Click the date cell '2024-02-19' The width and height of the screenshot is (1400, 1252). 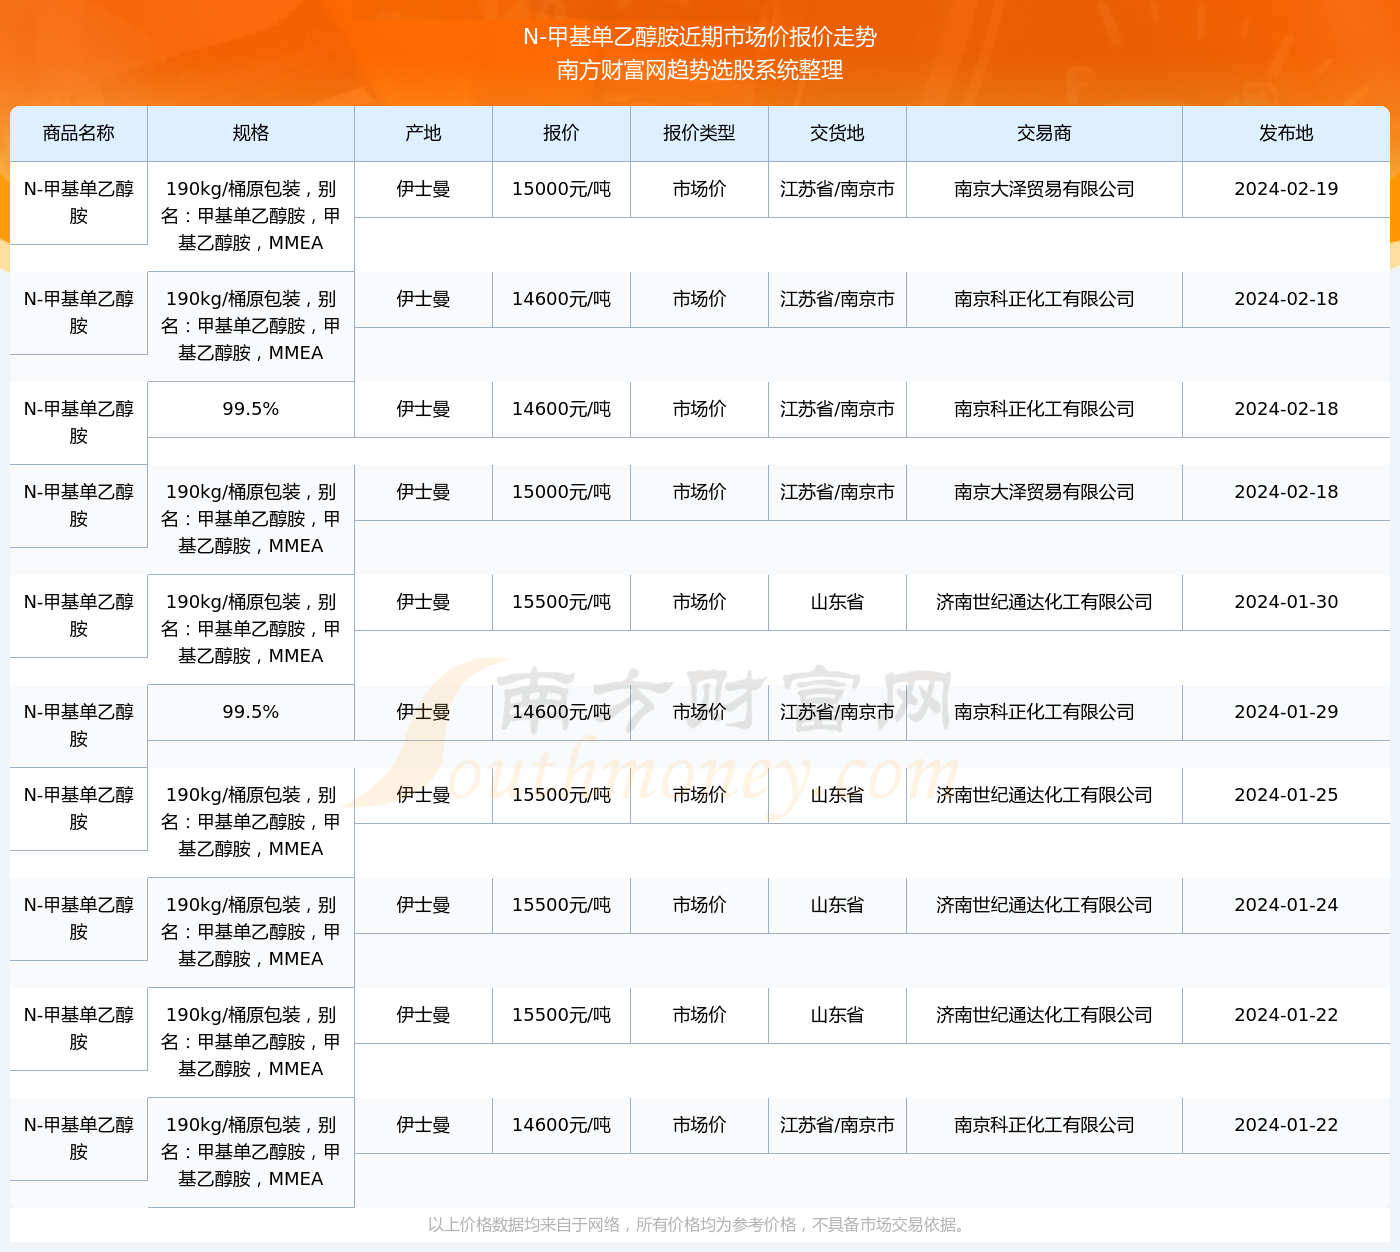tap(1286, 189)
